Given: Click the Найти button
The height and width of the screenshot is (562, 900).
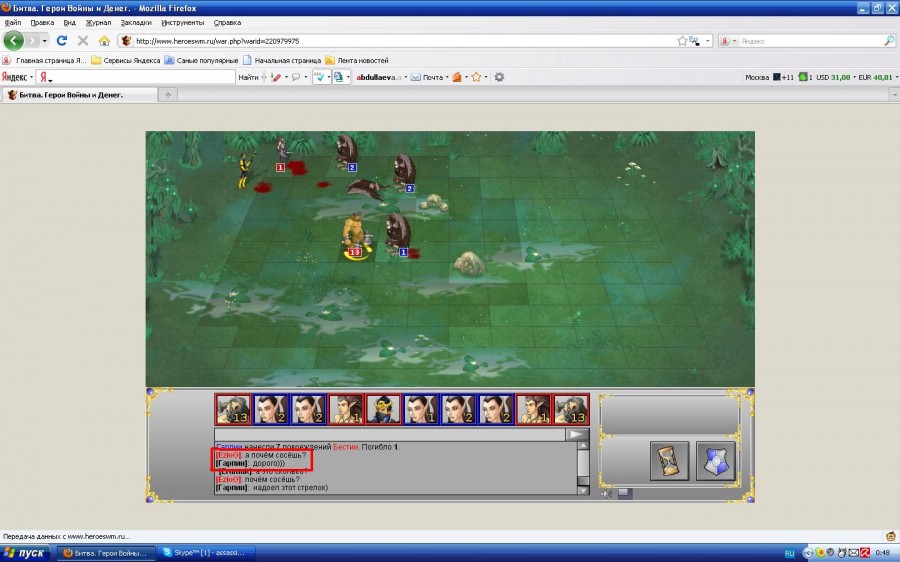Looking at the screenshot, I should coord(248,77).
